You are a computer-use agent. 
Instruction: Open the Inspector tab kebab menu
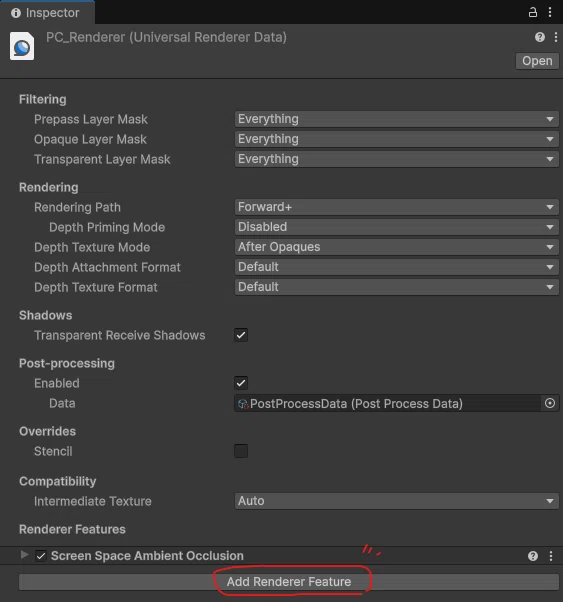pyautogui.click(x=550, y=13)
